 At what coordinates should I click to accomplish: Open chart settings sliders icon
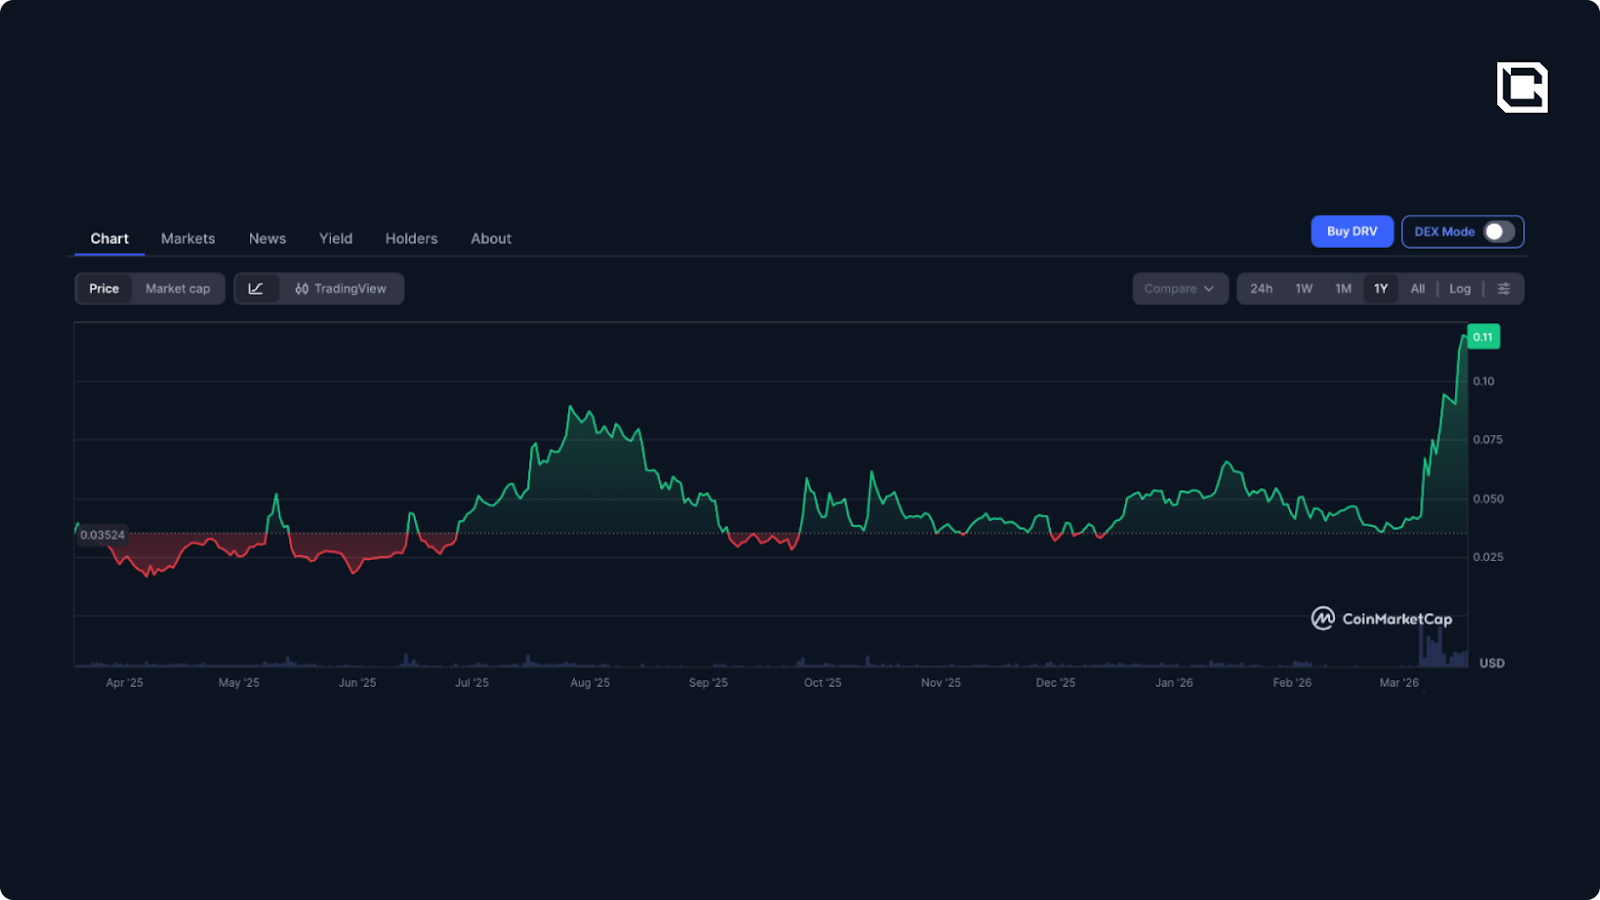coord(1503,289)
